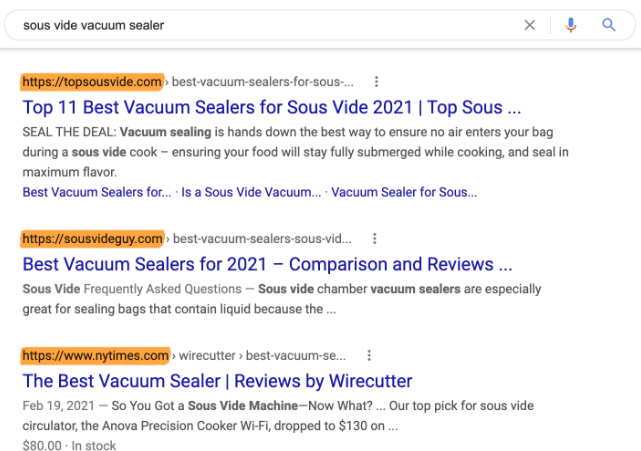The height and width of the screenshot is (451, 641).
Task: Open three-dot menu for sousvideguy.com result
Action: tap(374, 239)
